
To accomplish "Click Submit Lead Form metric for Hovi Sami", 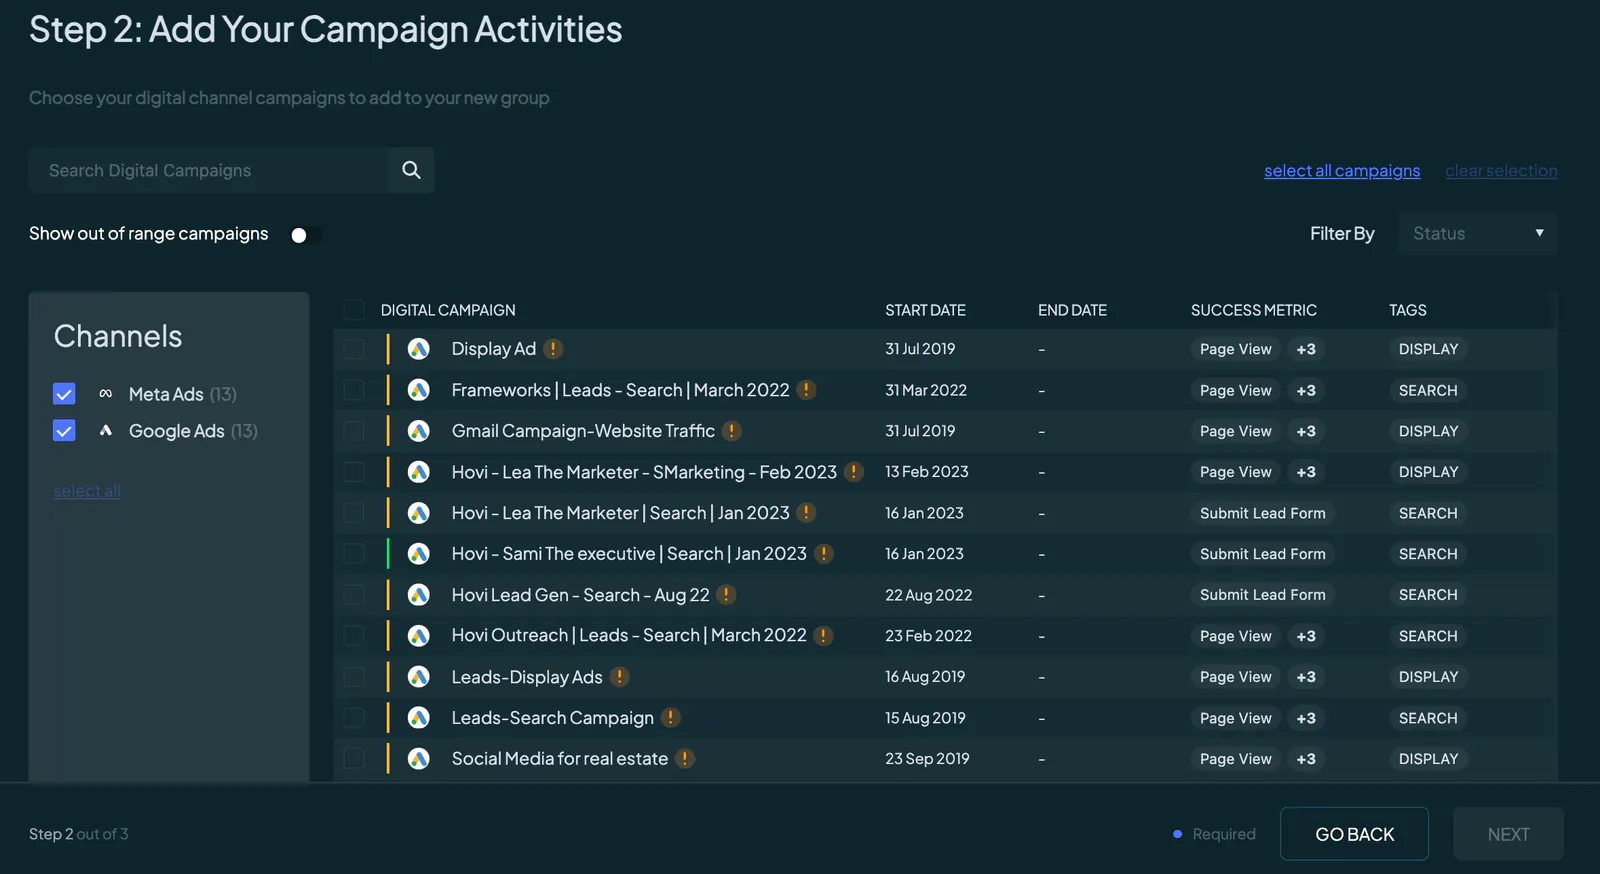I will click(1263, 554).
